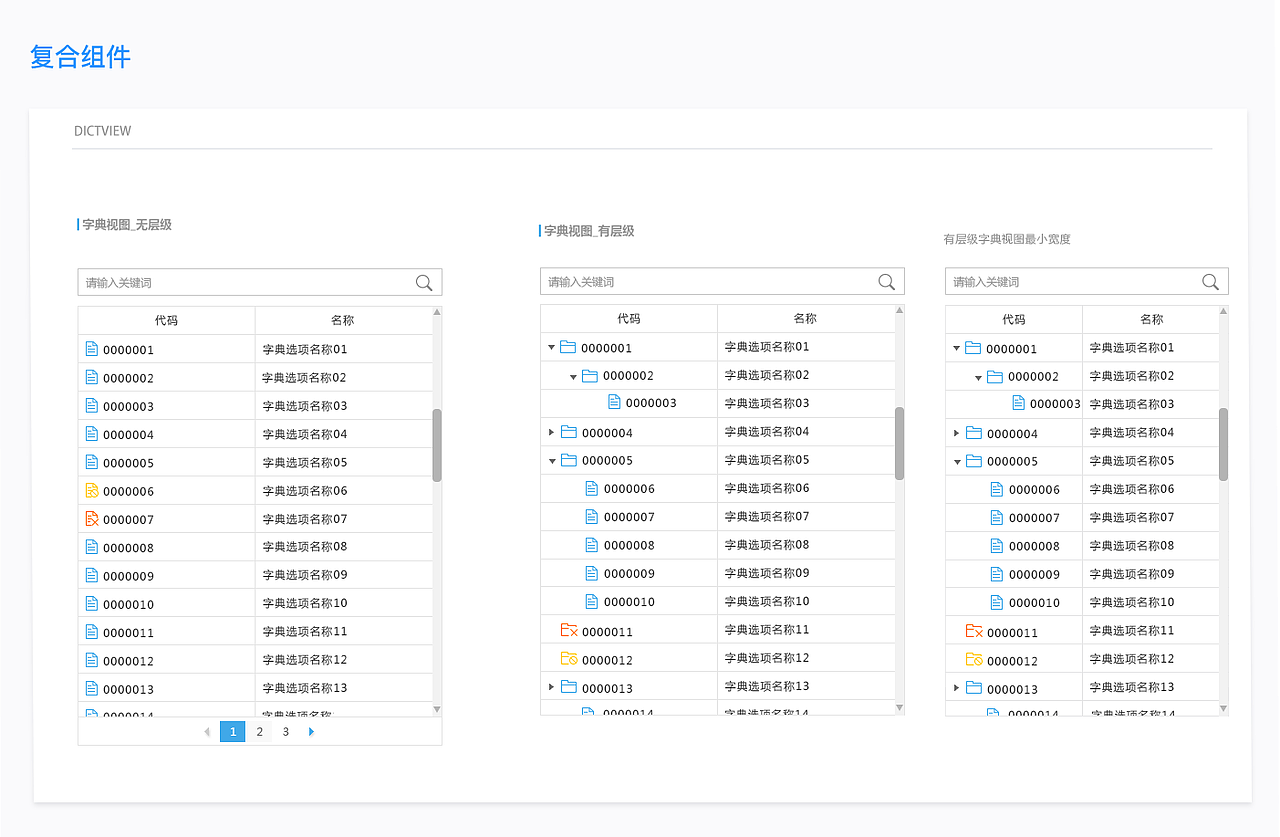Viewport: 1280px width, 837px height.
Task: Collapse node 0000002 in the minimum-width view
Action: [978, 378]
